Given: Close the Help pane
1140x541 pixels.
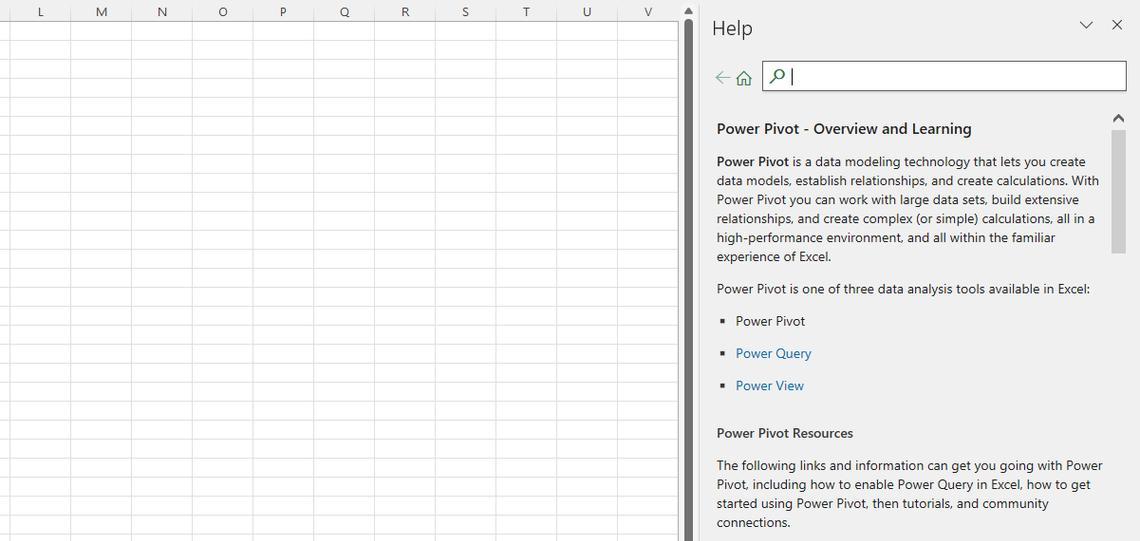Looking at the screenshot, I should pyautogui.click(x=1117, y=25).
